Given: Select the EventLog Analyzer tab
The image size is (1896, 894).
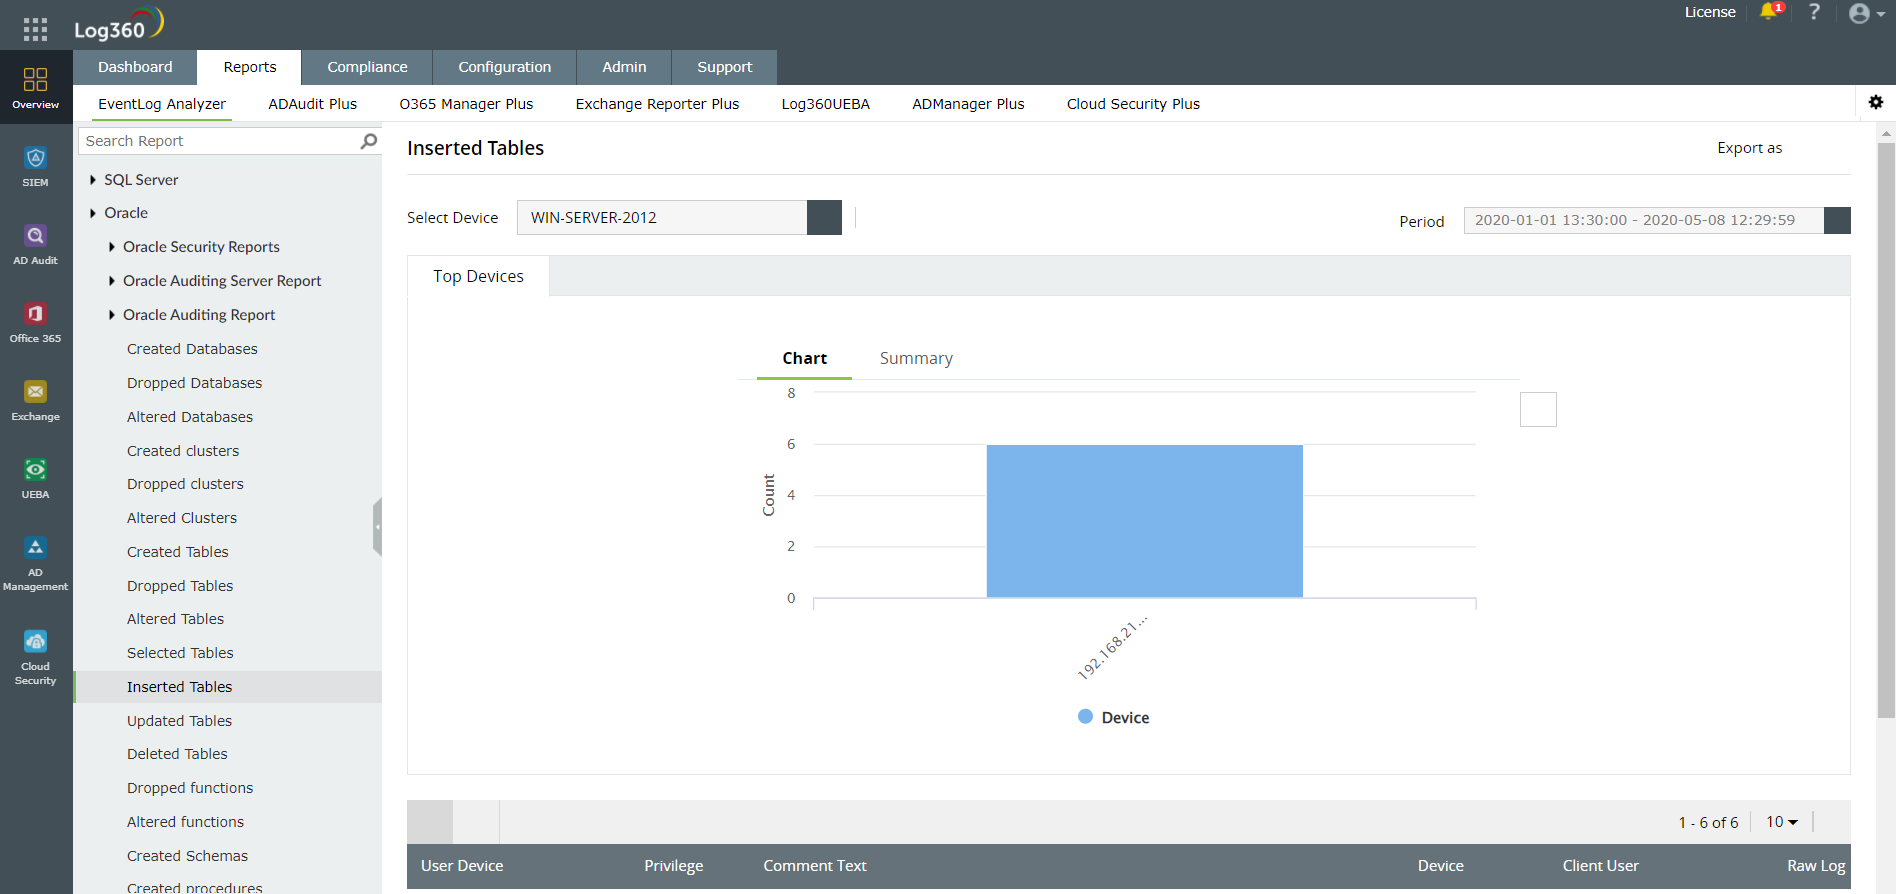Looking at the screenshot, I should coord(162,104).
